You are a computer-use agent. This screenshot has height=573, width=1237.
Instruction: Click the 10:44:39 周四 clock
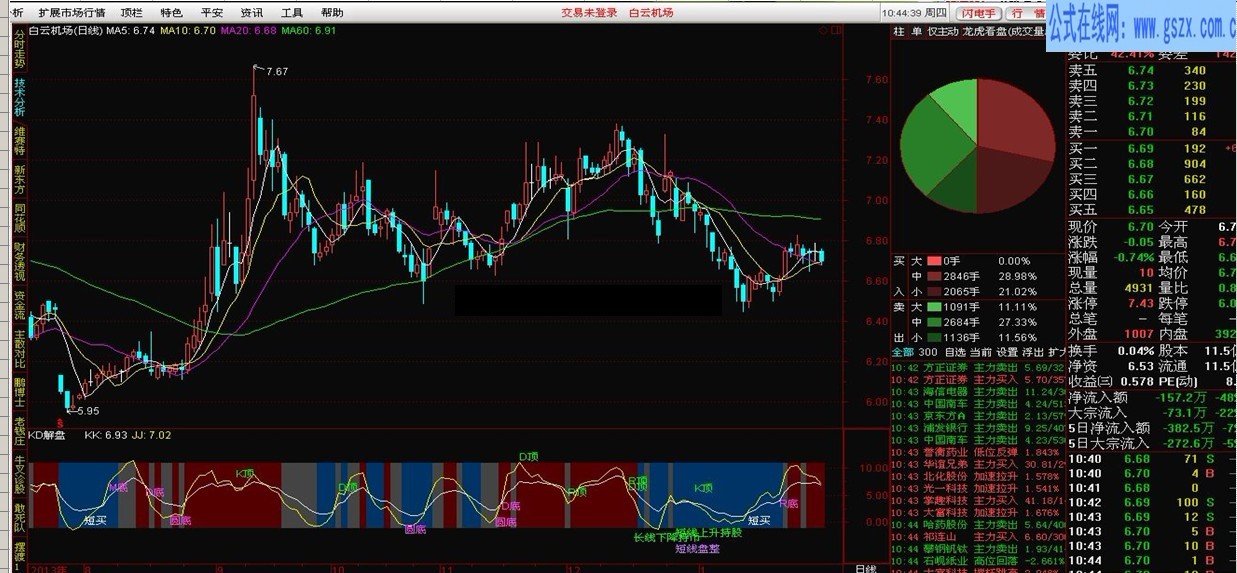(x=915, y=13)
